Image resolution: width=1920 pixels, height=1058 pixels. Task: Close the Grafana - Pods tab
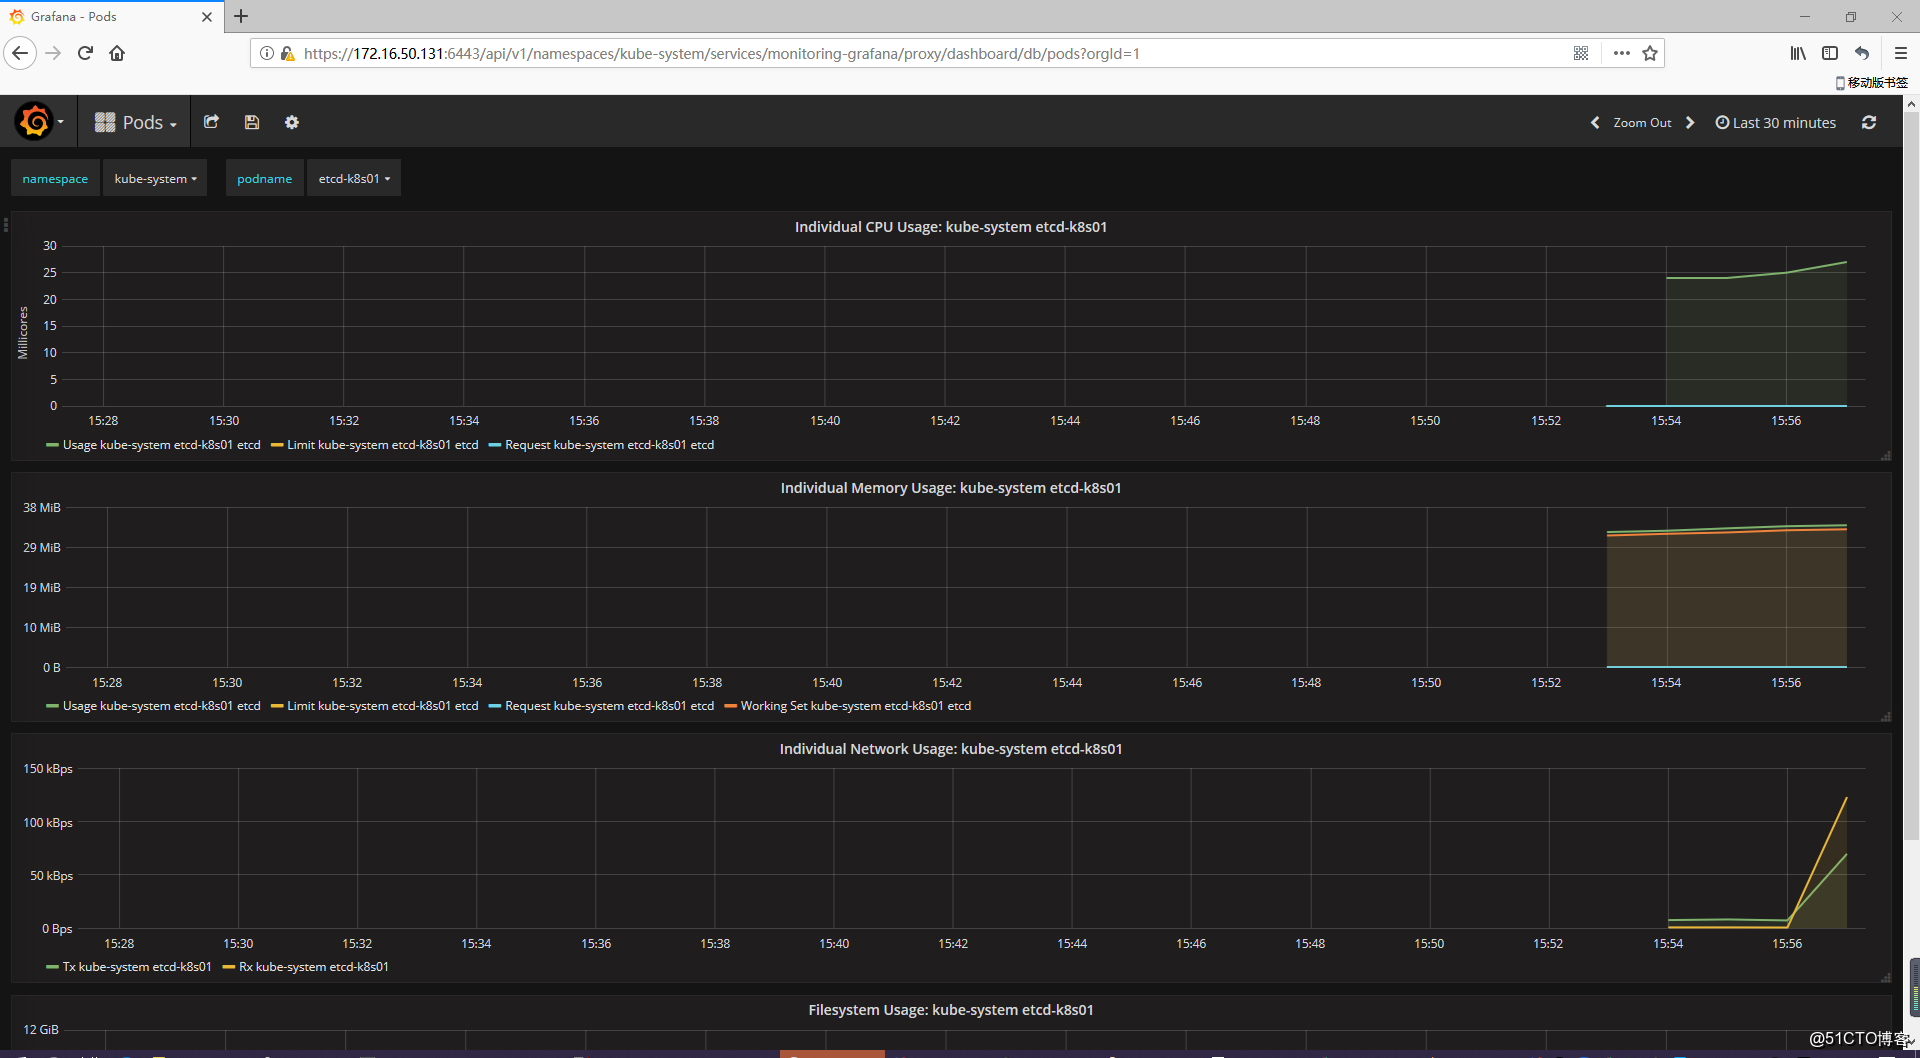coord(207,17)
